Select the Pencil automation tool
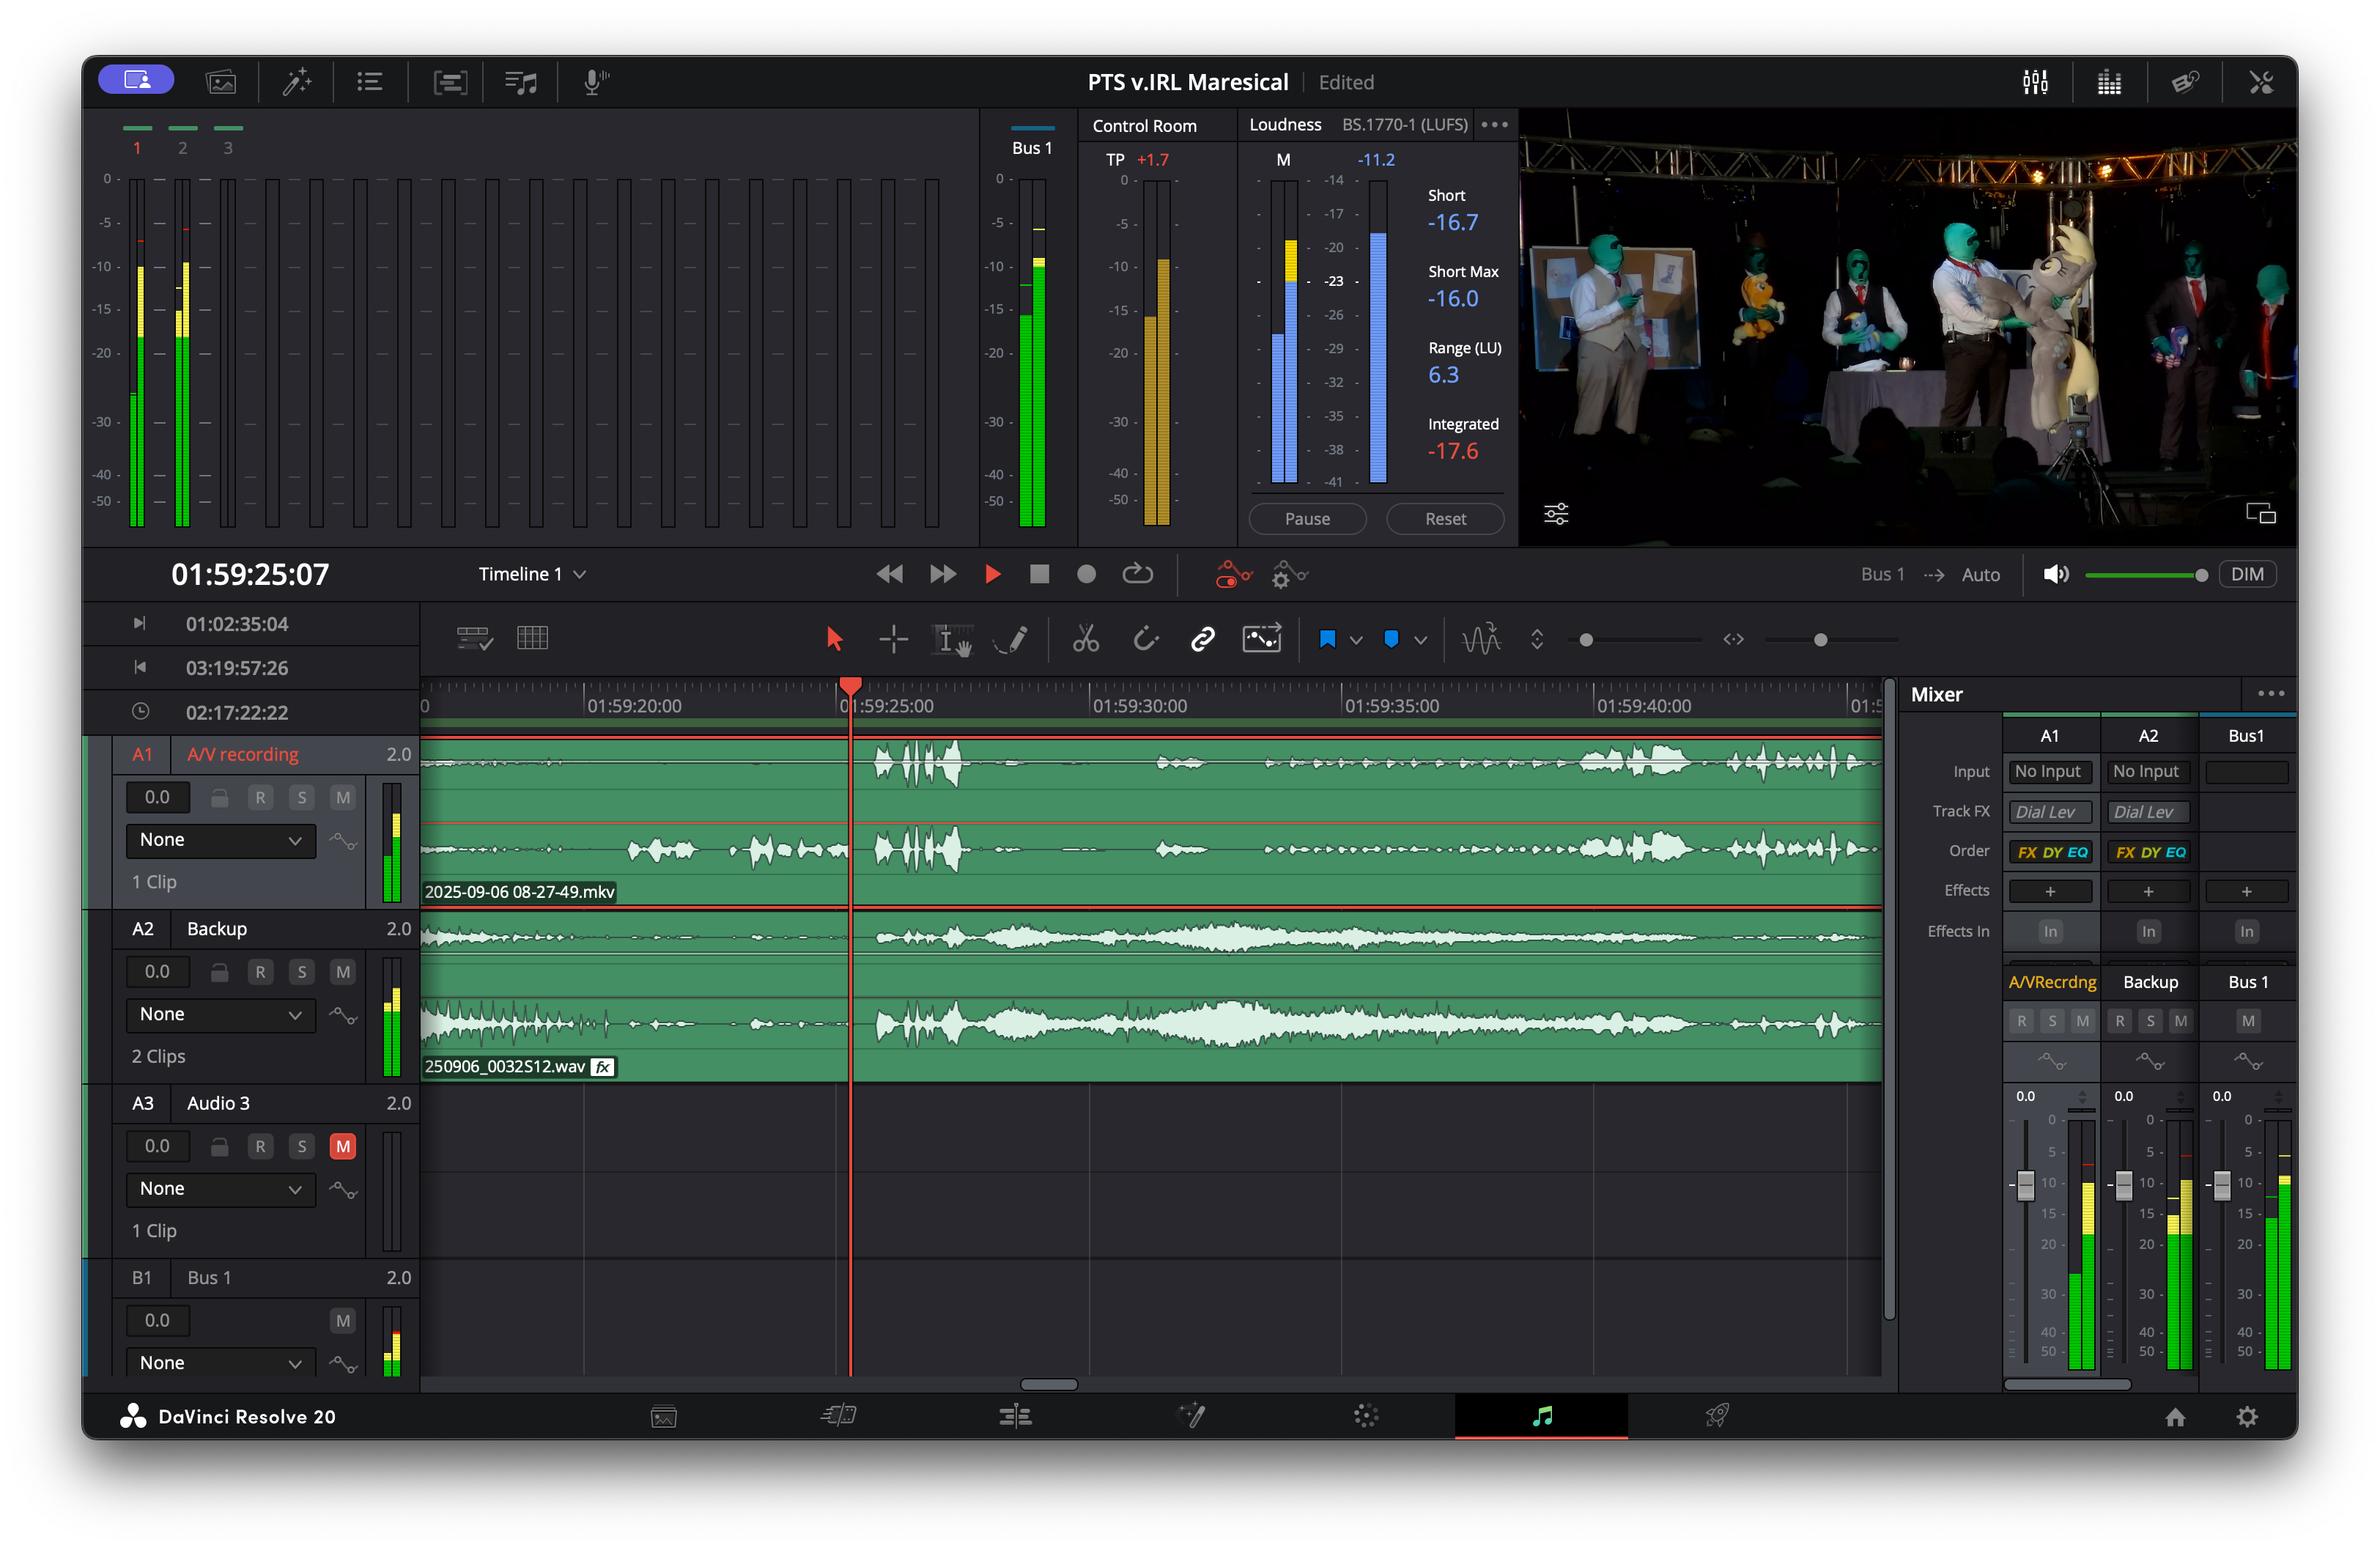Screen dimensions: 2380x1548 click(x=1011, y=639)
